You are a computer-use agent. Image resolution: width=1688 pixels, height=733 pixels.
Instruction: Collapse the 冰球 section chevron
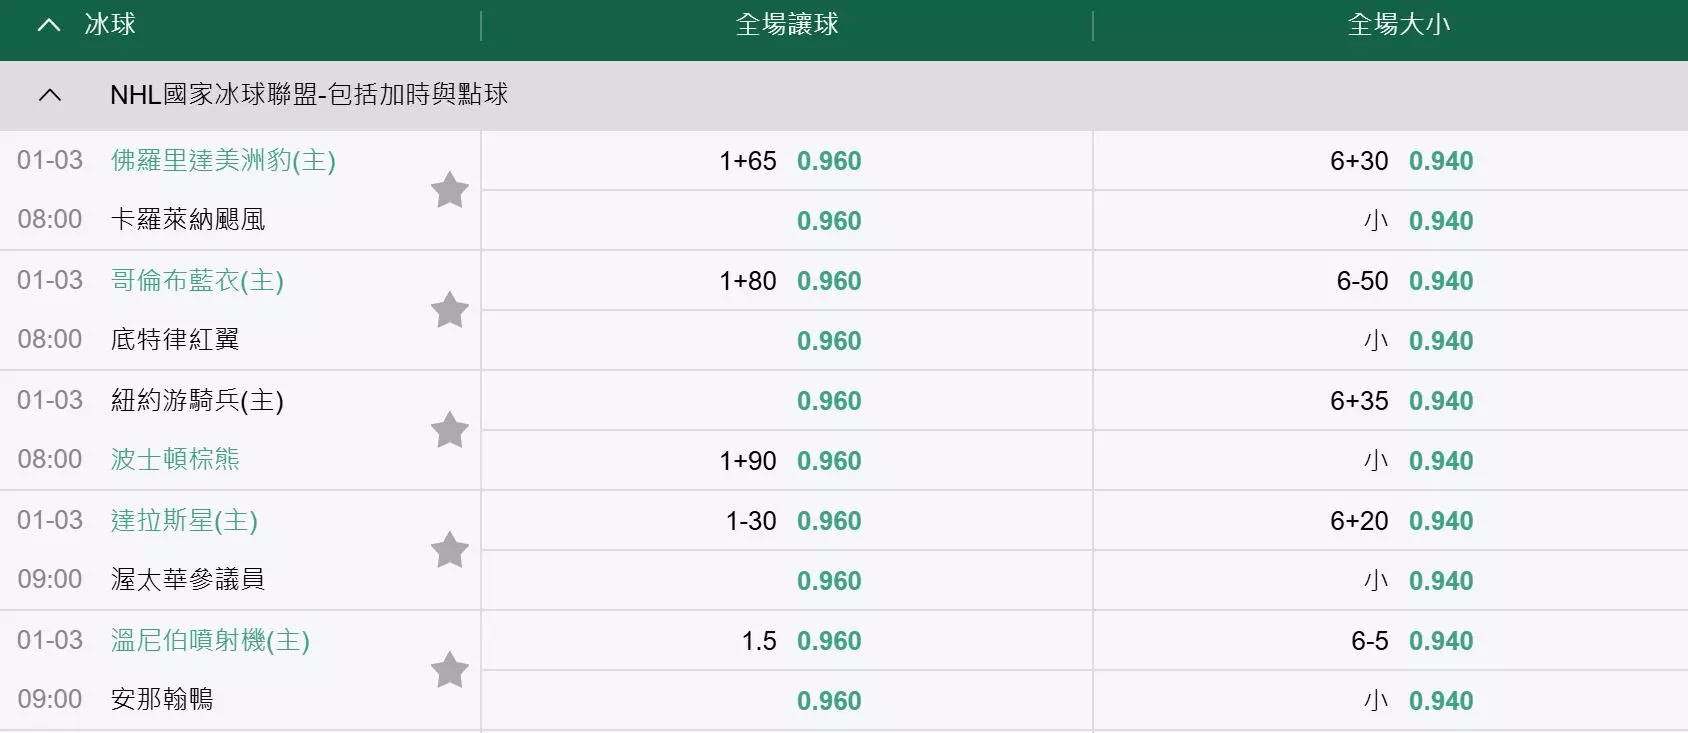click(49, 25)
